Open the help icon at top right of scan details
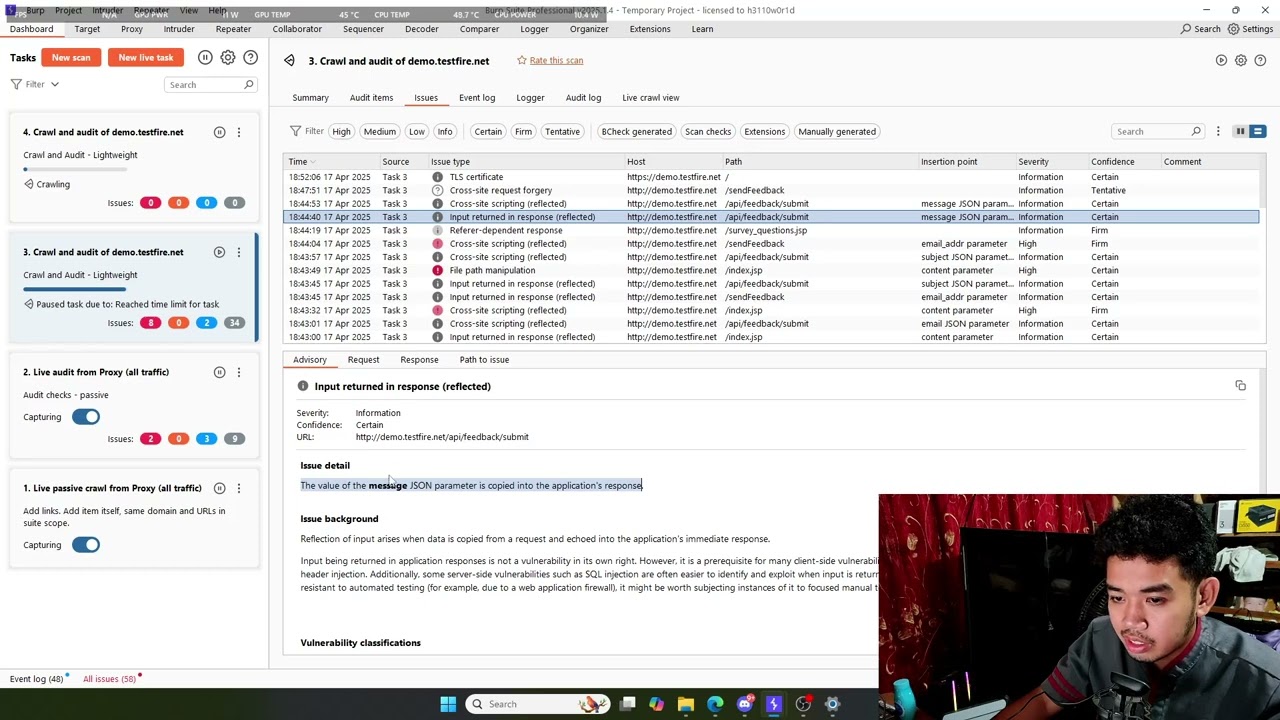 pyautogui.click(x=1260, y=61)
